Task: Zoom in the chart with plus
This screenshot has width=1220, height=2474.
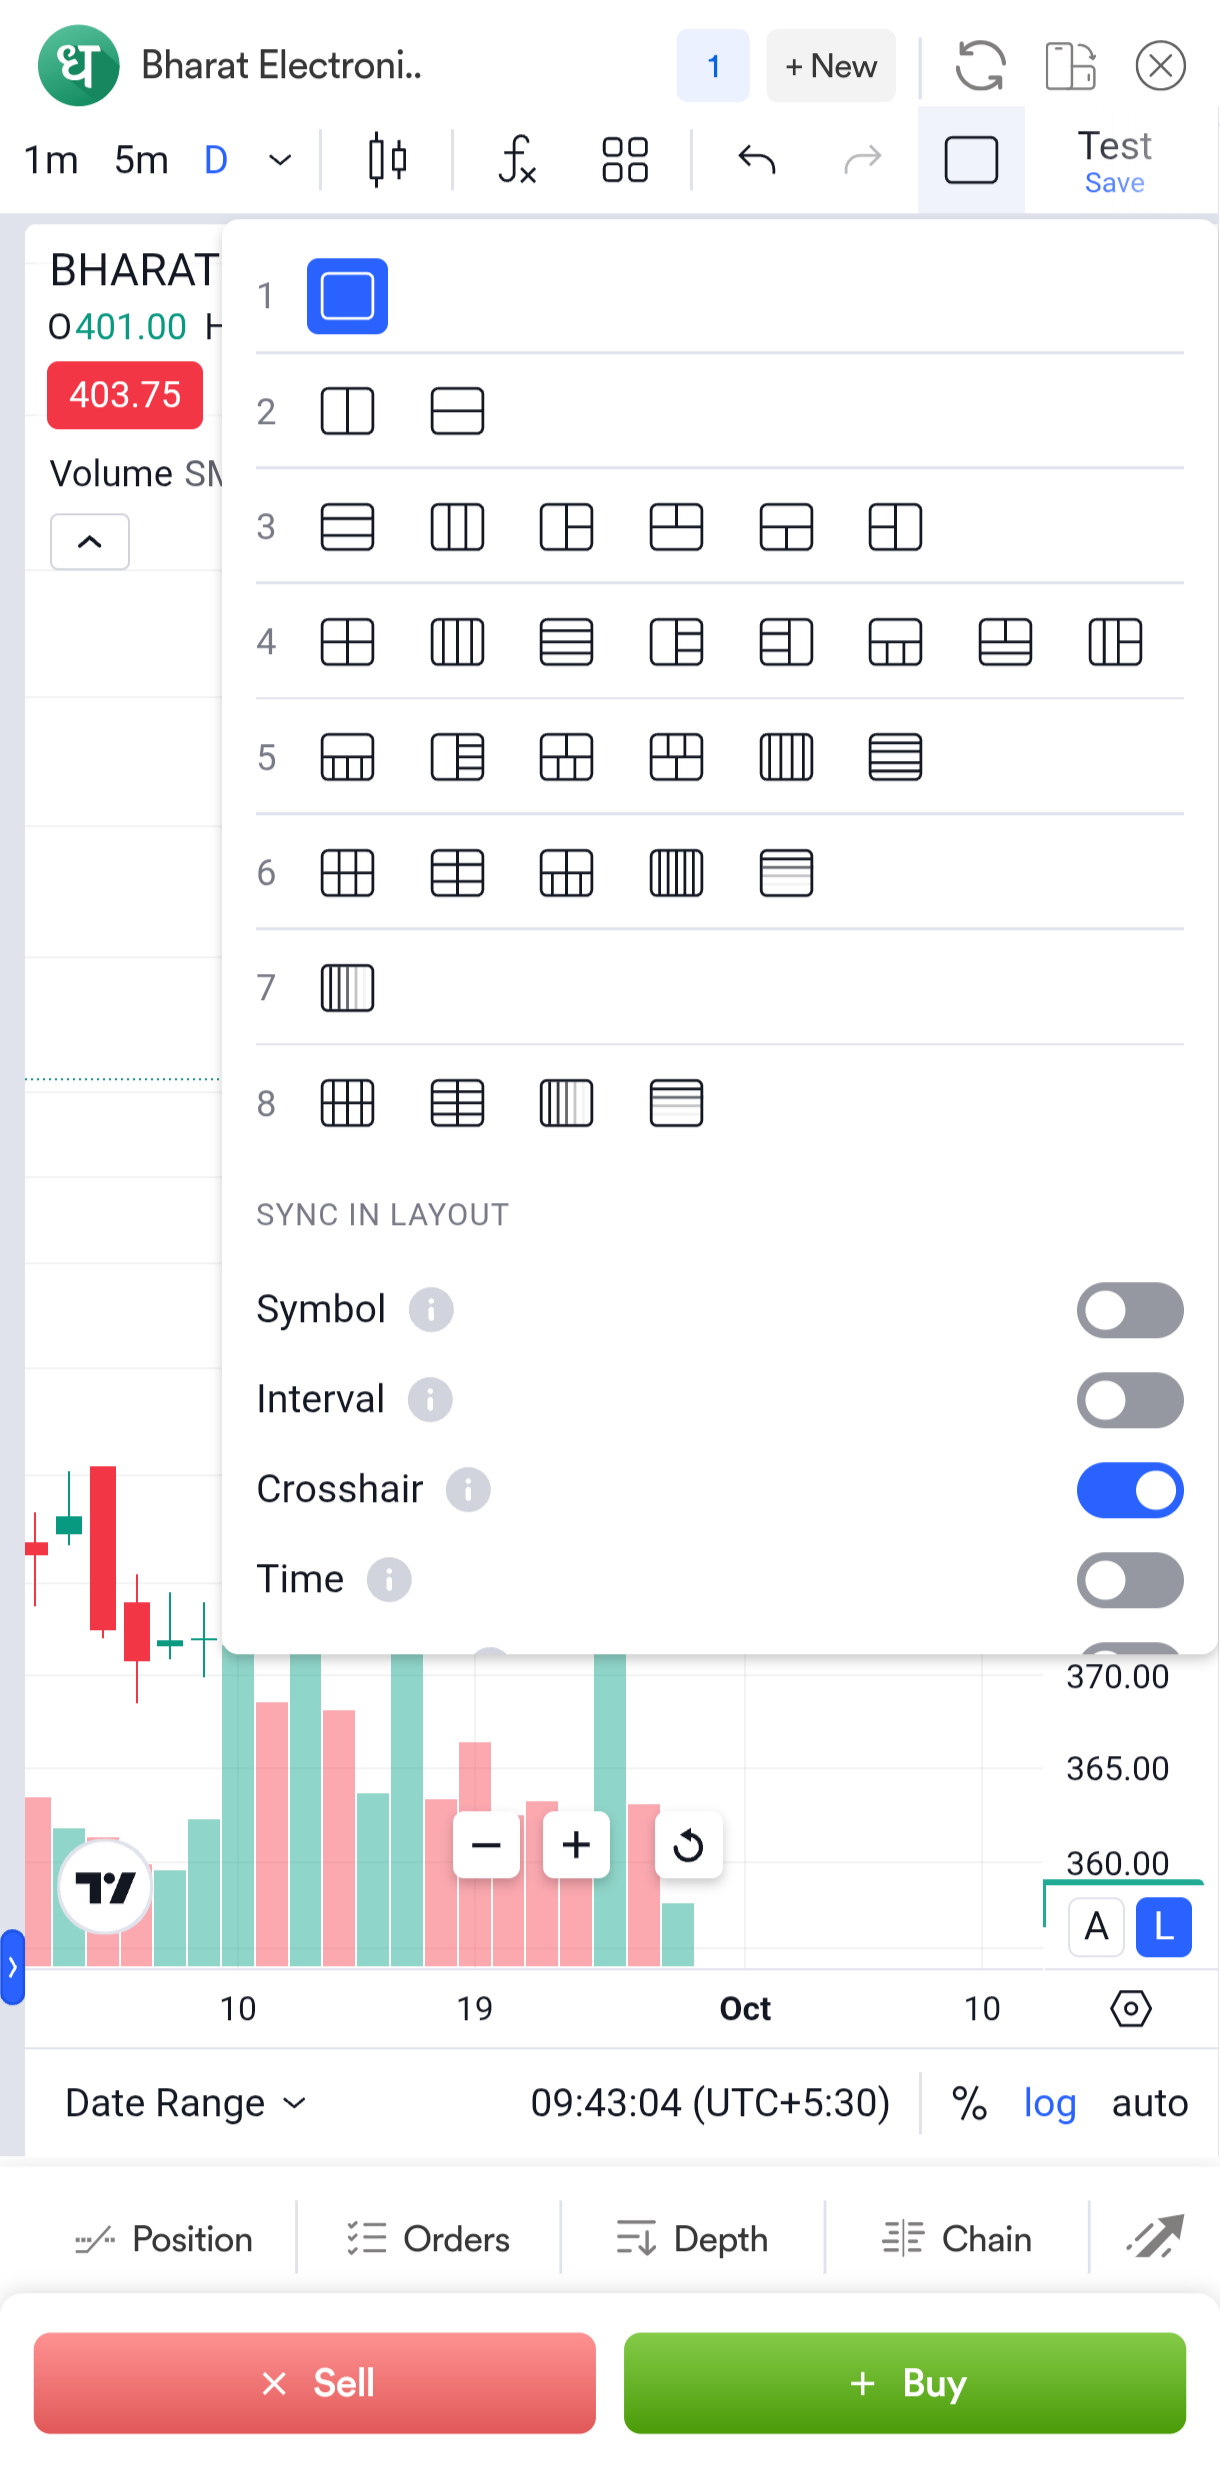Action: (576, 1845)
